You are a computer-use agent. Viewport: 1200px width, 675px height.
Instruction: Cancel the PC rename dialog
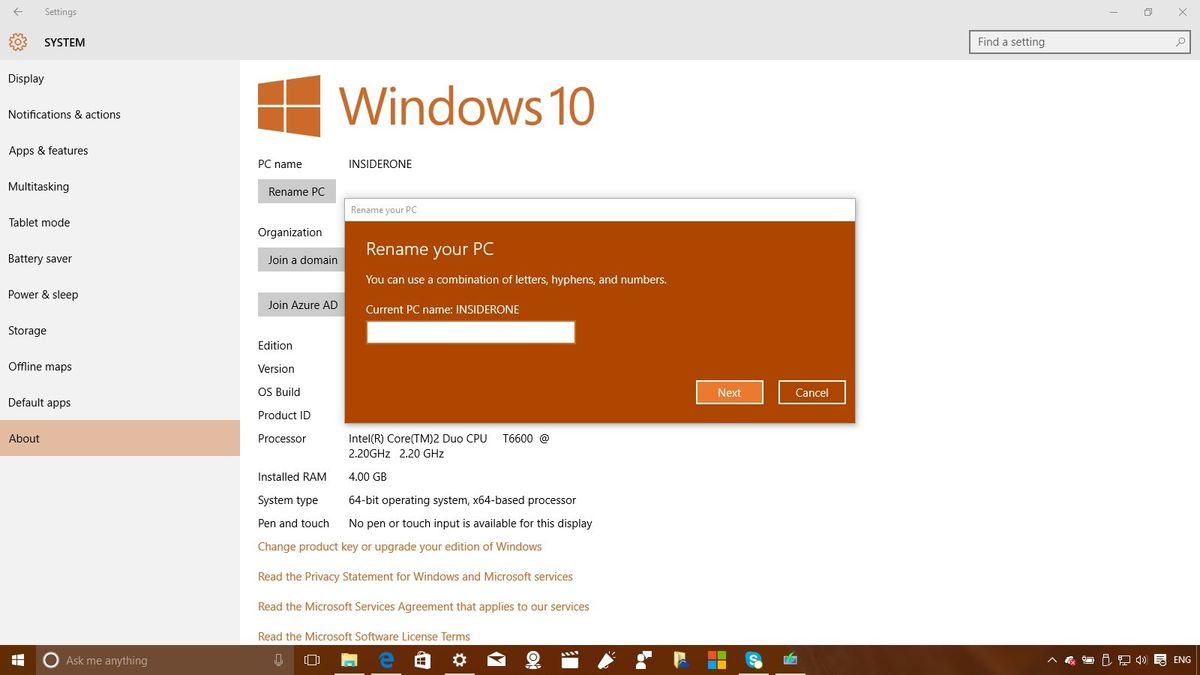pyautogui.click(x=811, y=392)
